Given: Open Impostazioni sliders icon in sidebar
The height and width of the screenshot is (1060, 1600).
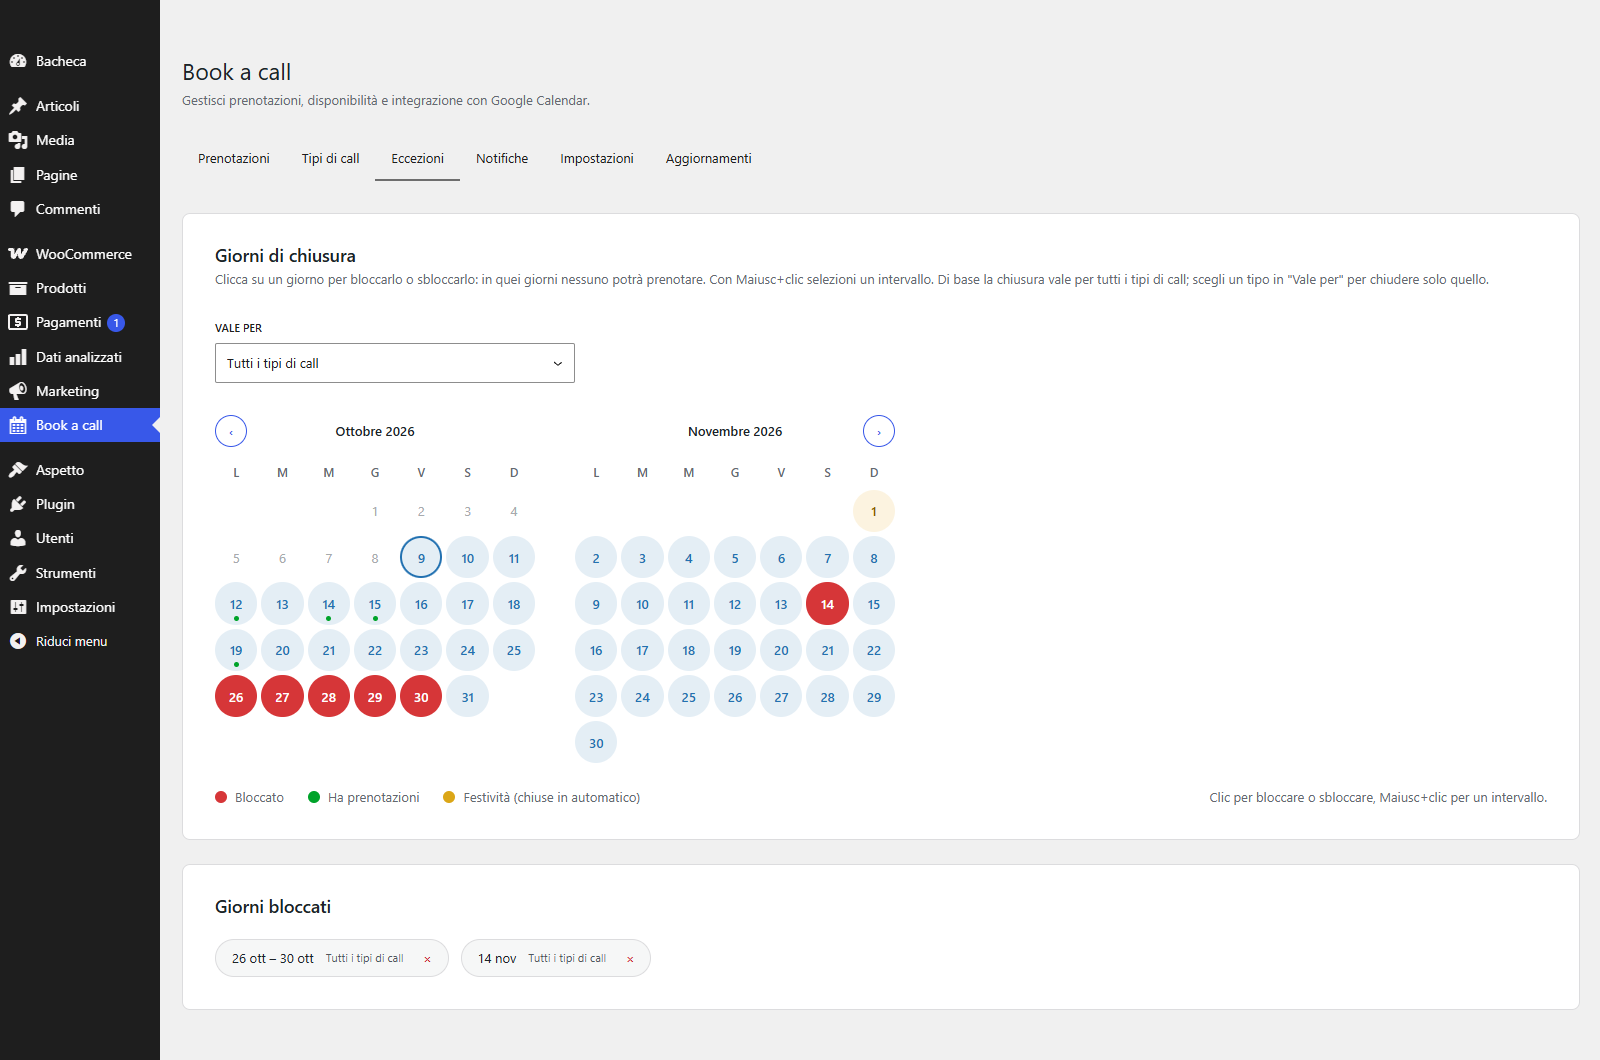Looking at the screenshot, I should (18, 607).
